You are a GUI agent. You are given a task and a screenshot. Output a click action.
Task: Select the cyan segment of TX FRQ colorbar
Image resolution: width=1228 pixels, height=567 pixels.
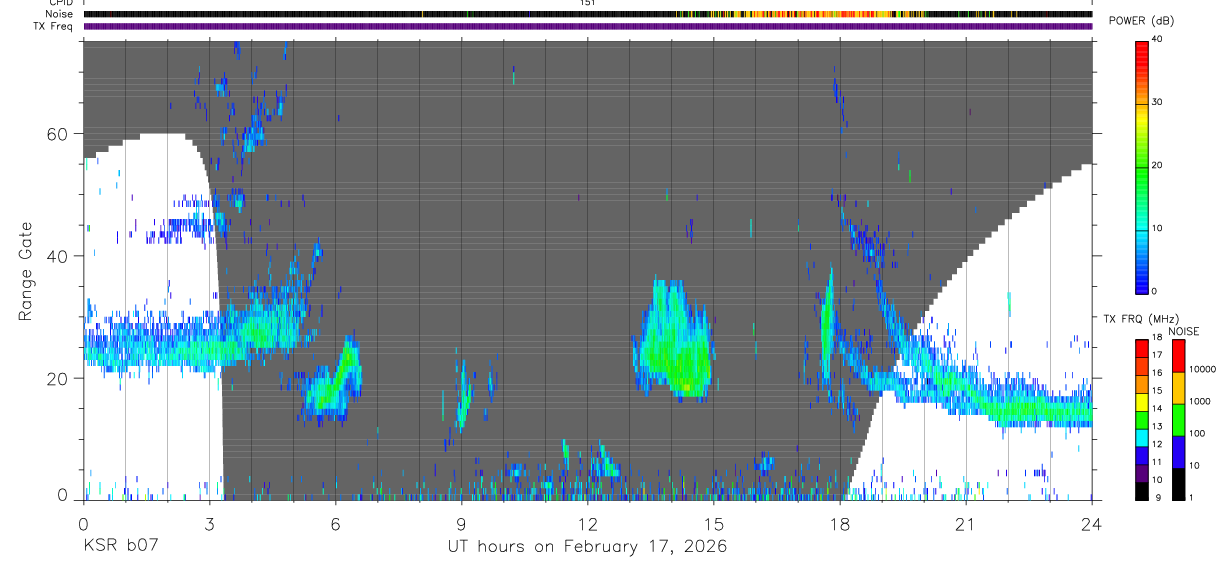[x=1142, y=436]
